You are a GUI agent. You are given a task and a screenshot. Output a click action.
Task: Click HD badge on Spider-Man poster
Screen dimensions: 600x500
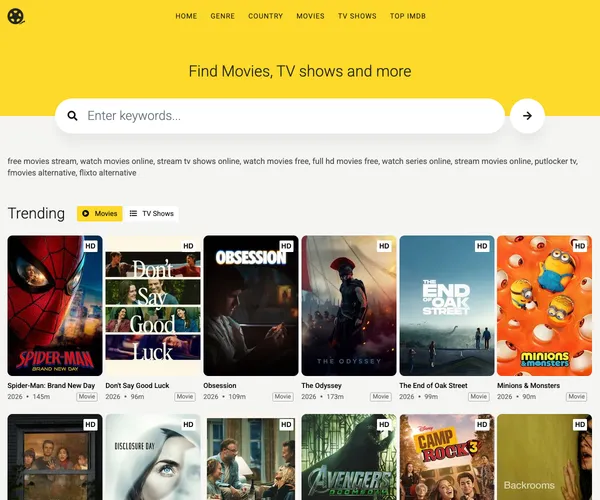coord(90,246)
